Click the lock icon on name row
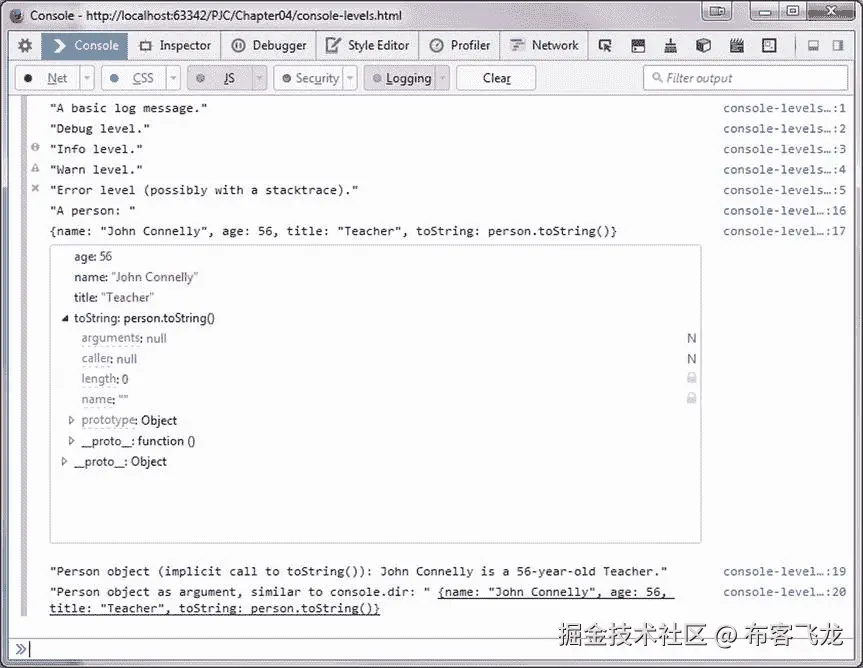 [x=692, y=398]
